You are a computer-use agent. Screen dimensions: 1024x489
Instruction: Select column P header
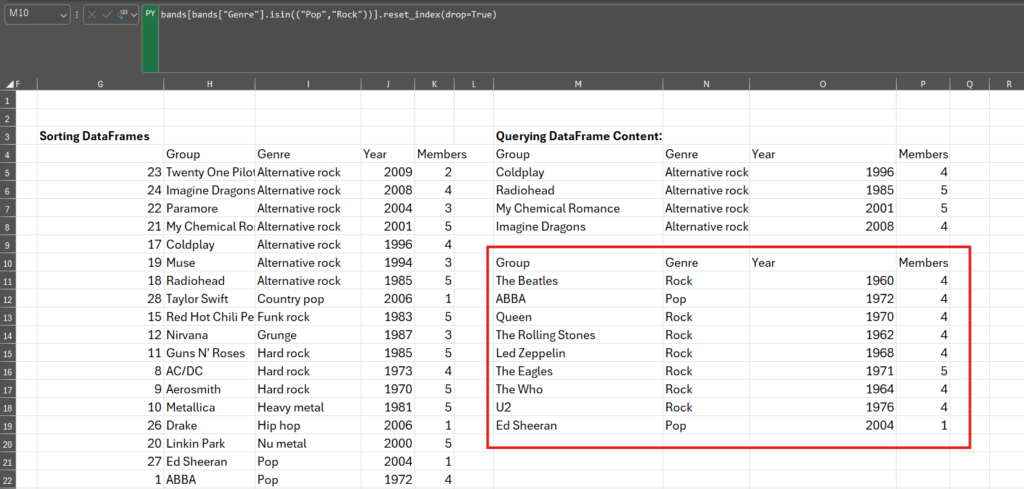pos(923,84)
